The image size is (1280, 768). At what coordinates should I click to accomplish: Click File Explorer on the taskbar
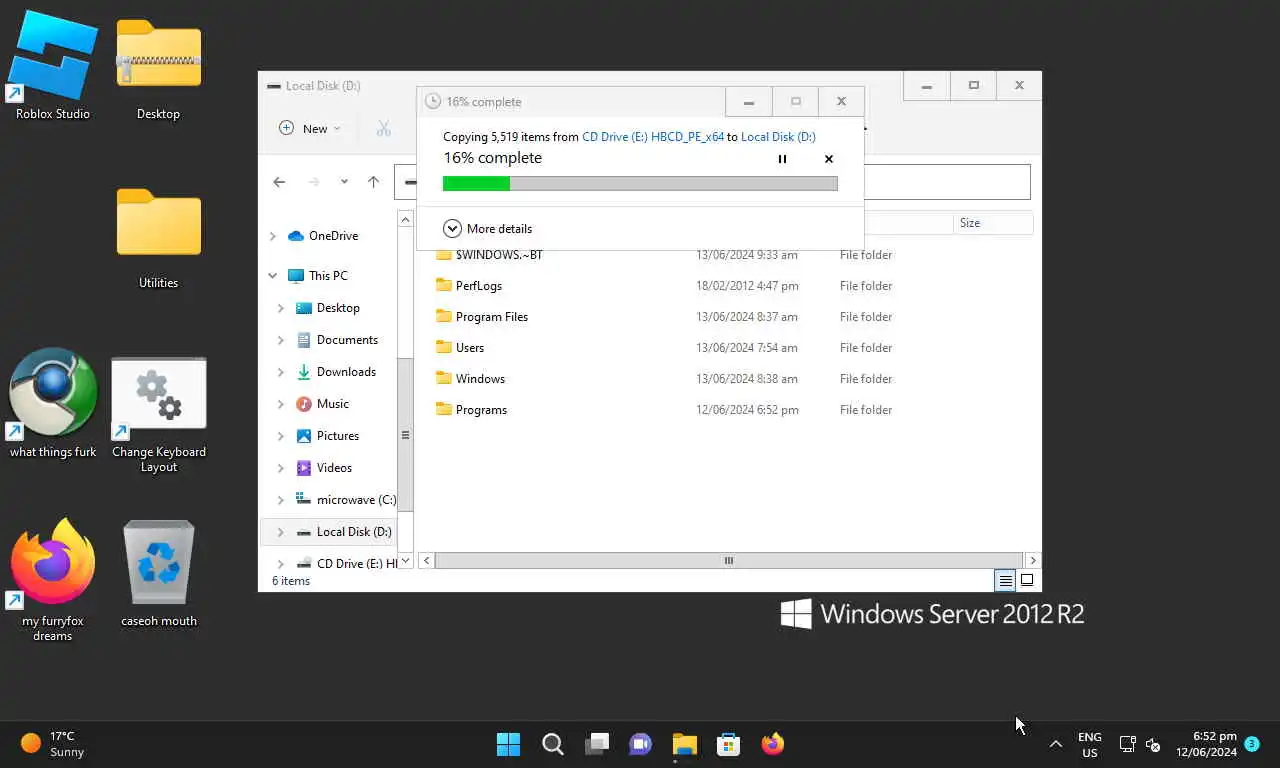pyautogui.click(x=684, y=744)
